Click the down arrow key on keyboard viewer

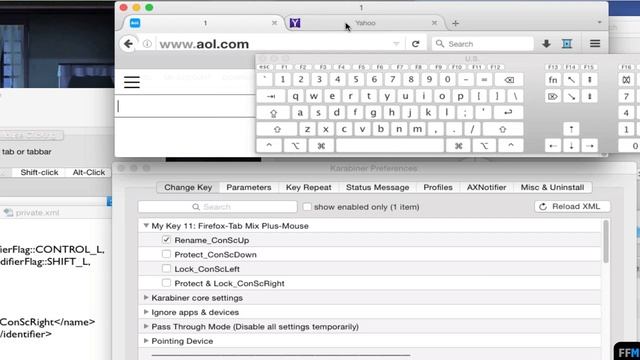coord(571,146)
